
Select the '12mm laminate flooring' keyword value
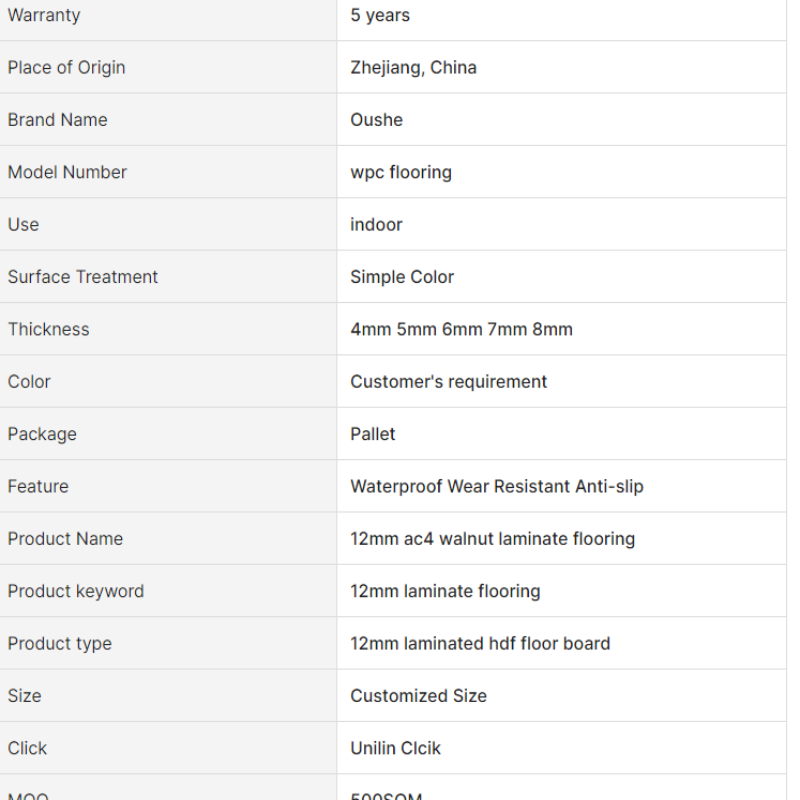coord(445,591)
